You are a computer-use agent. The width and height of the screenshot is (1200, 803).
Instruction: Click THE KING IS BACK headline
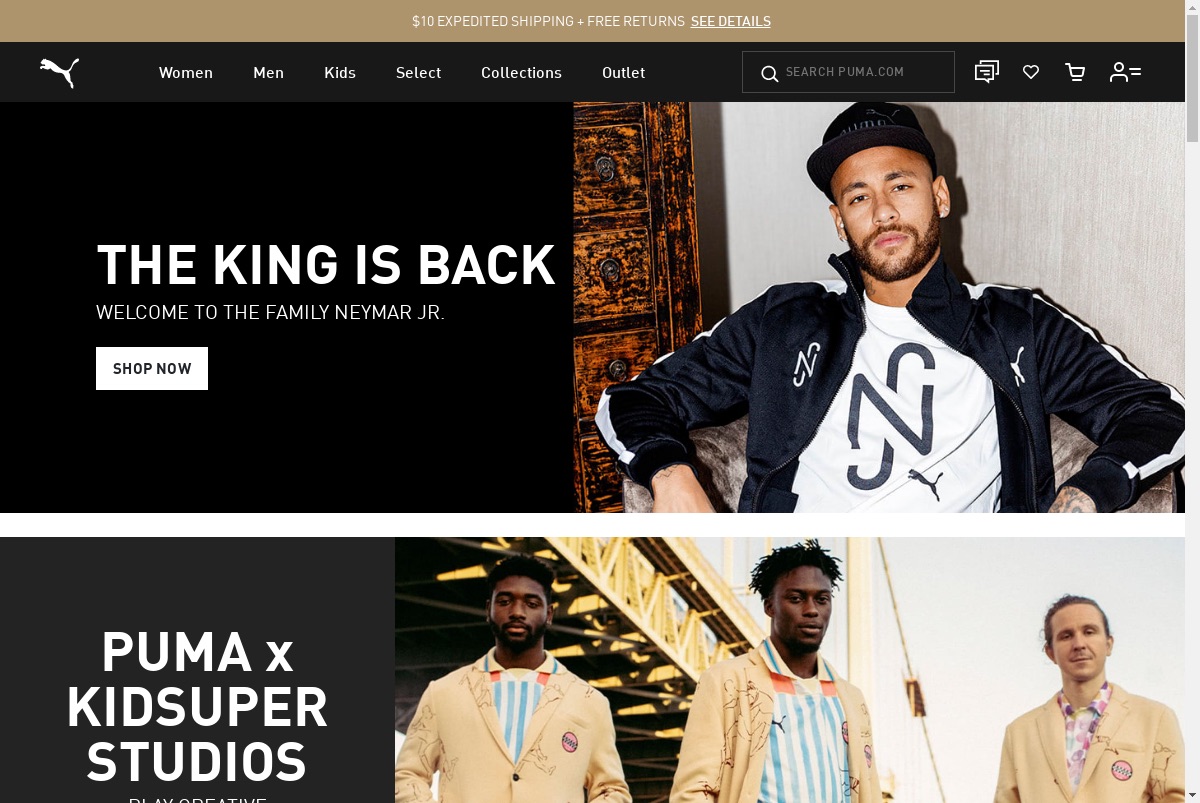(x=326, y=265)
